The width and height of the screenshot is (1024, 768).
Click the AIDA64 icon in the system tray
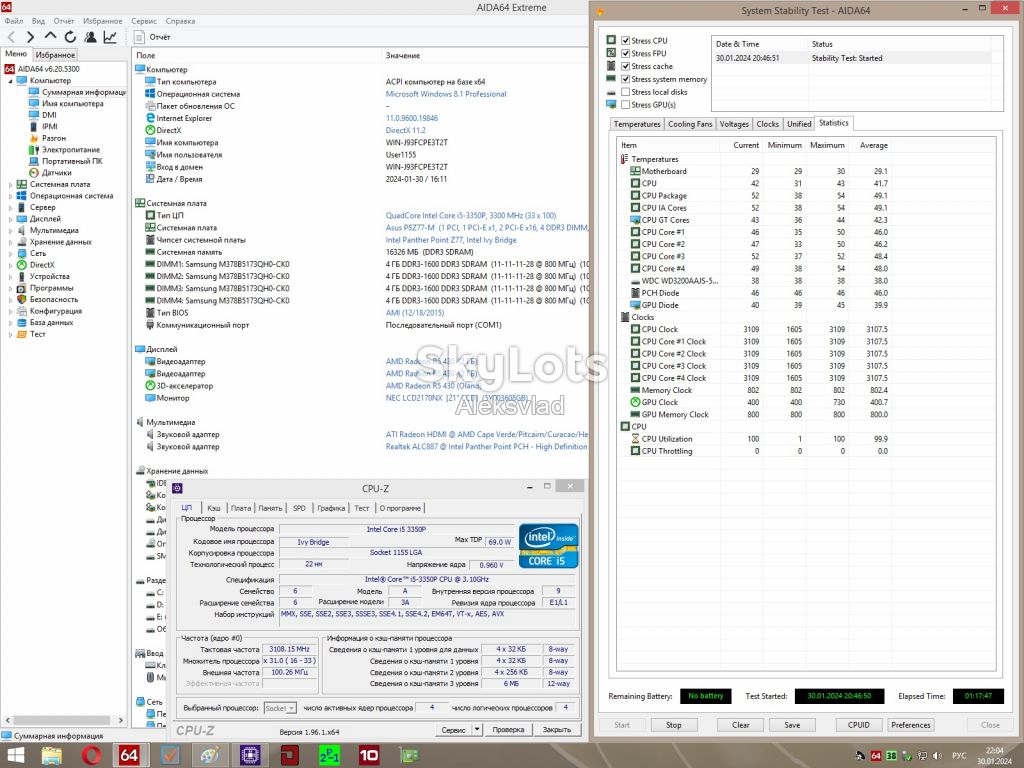876,756
